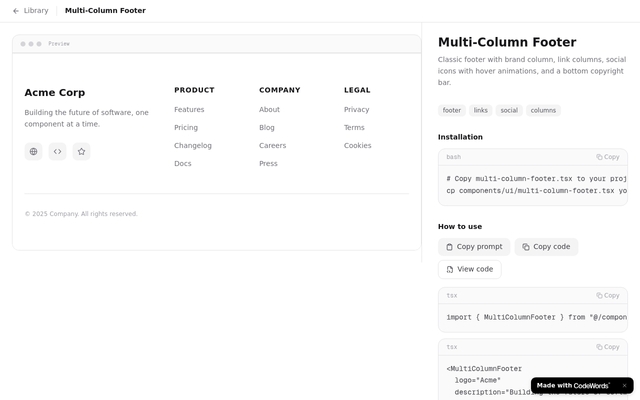
Task: Open the About footer link
Action: click(x=269, y=109)
